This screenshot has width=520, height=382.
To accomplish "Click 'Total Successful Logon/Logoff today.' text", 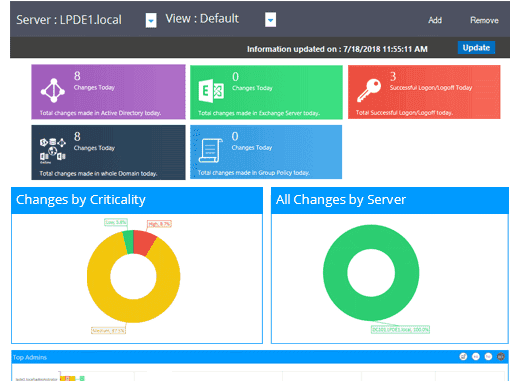I will pyautogui.click(x=404, y=113).
